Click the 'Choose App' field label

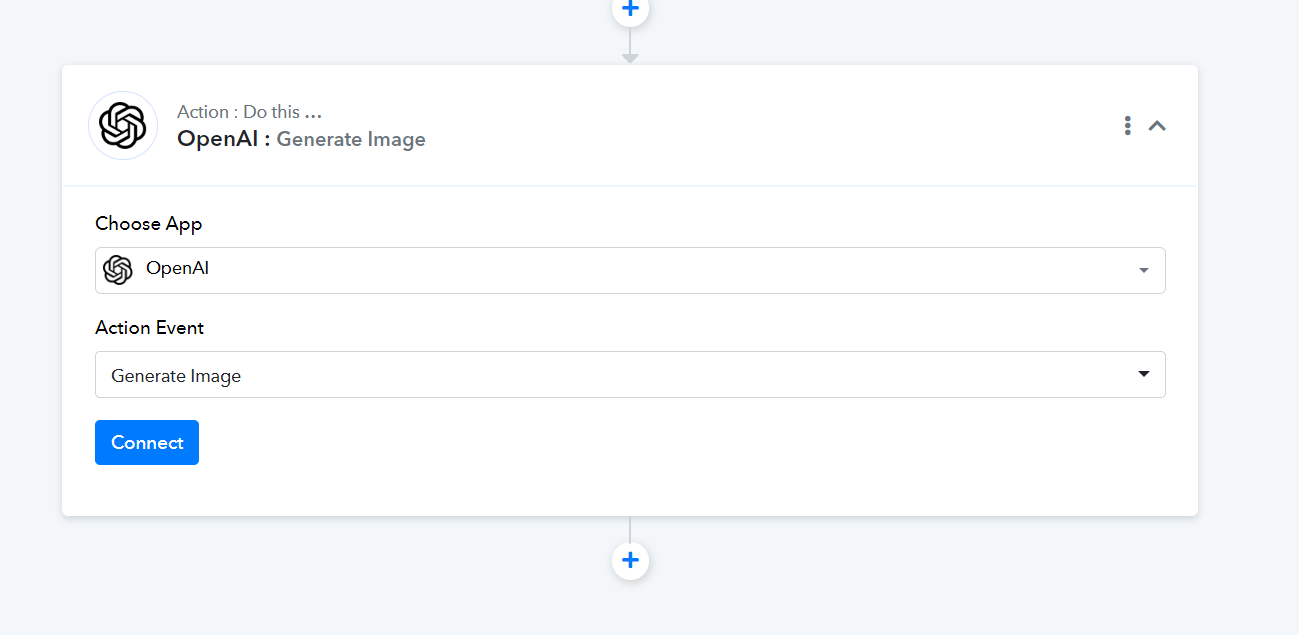click(x=149, y=223)
